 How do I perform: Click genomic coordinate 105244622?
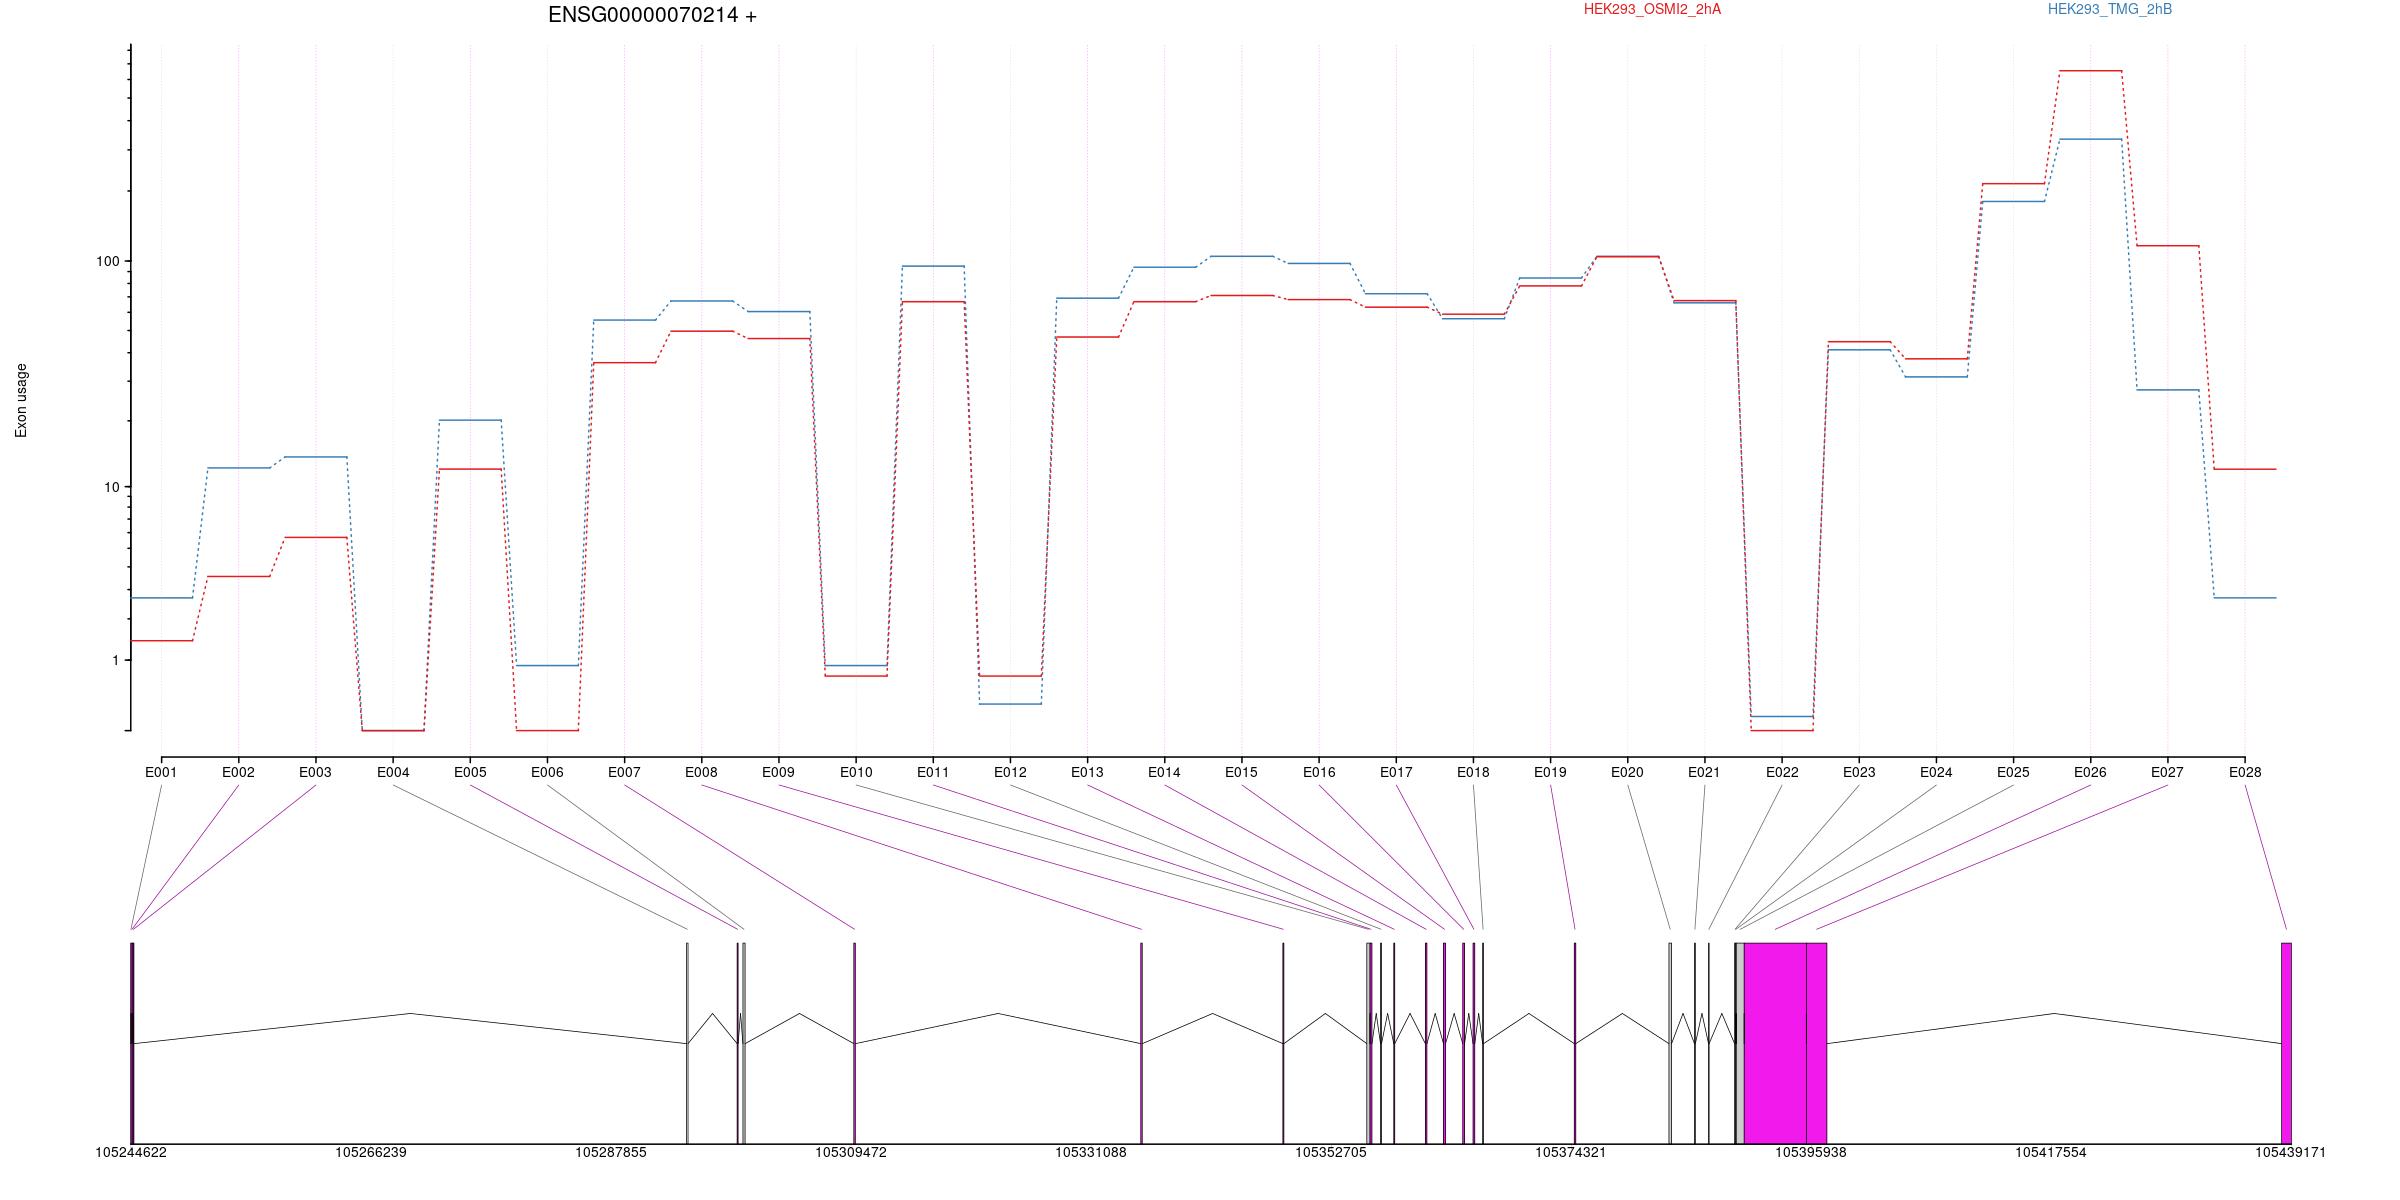coord(131,1152)
